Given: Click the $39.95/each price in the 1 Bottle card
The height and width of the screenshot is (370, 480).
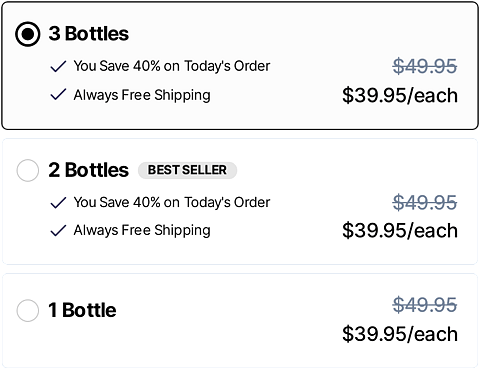Looking at the screenshot, I should click(400, 334).
